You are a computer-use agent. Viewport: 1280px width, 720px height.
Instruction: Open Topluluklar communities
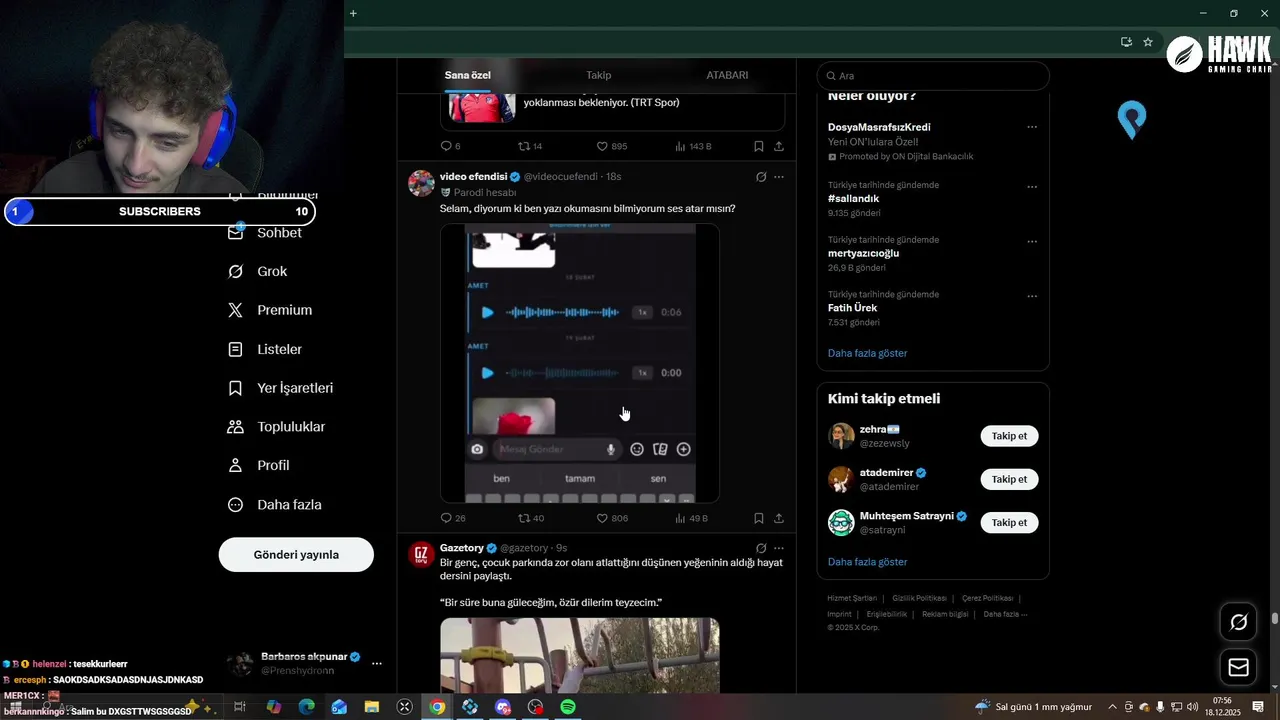click(277, 427)
